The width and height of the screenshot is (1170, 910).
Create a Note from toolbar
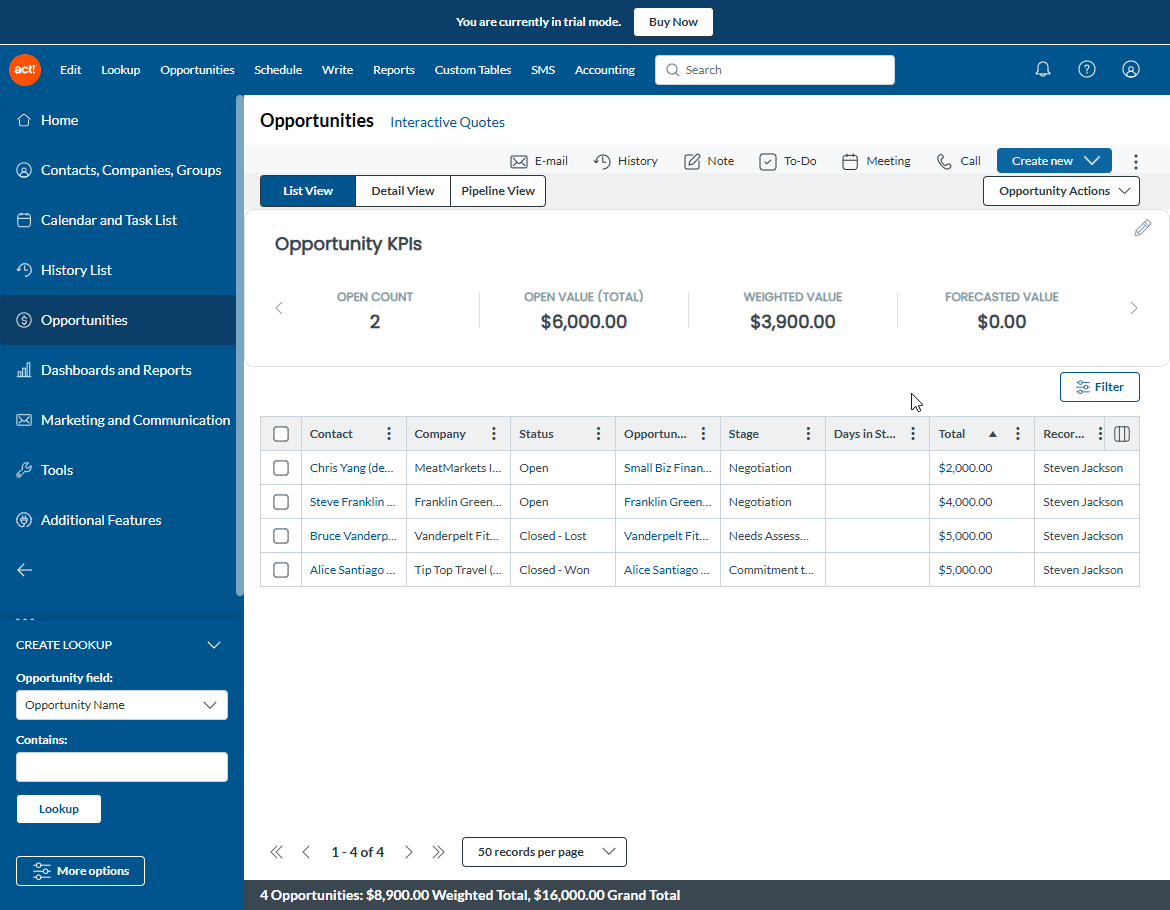click(709, 161)
